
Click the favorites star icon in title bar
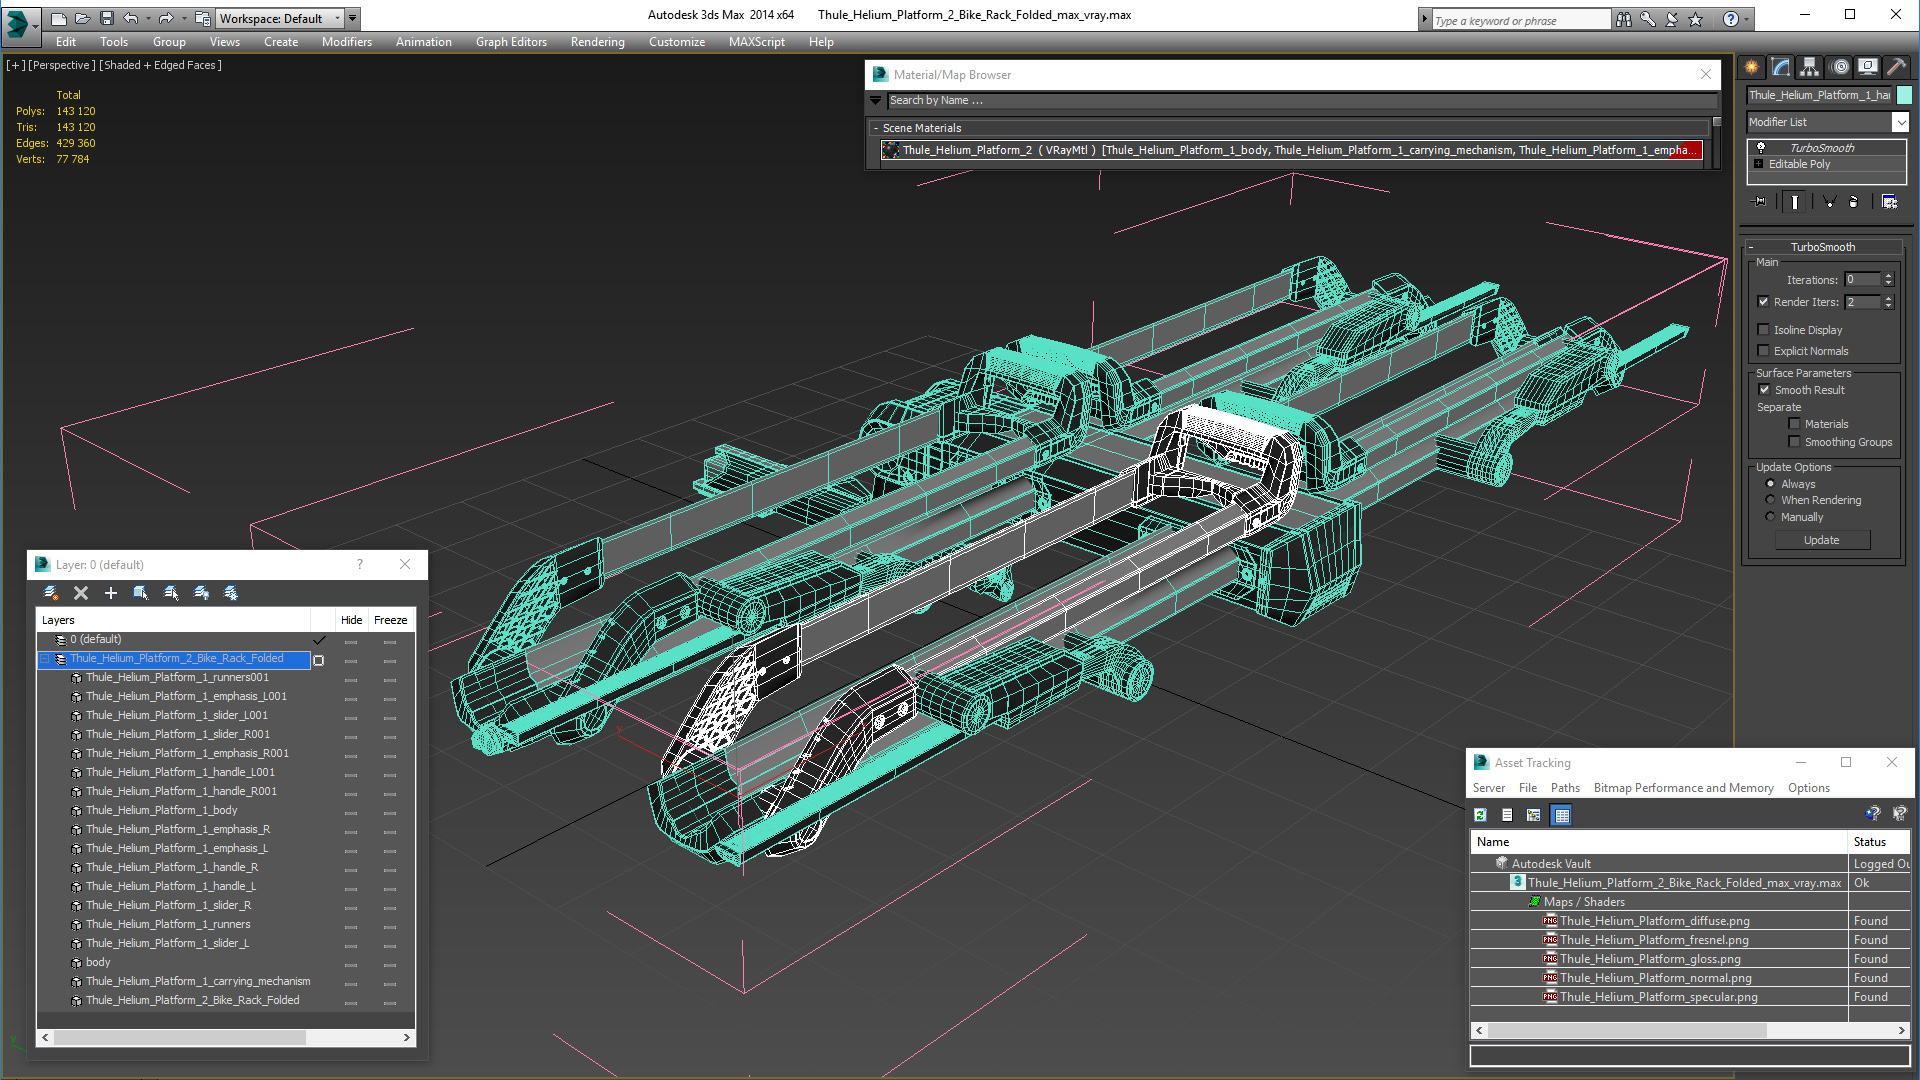pyautogui.click(x=1696, y=19)
